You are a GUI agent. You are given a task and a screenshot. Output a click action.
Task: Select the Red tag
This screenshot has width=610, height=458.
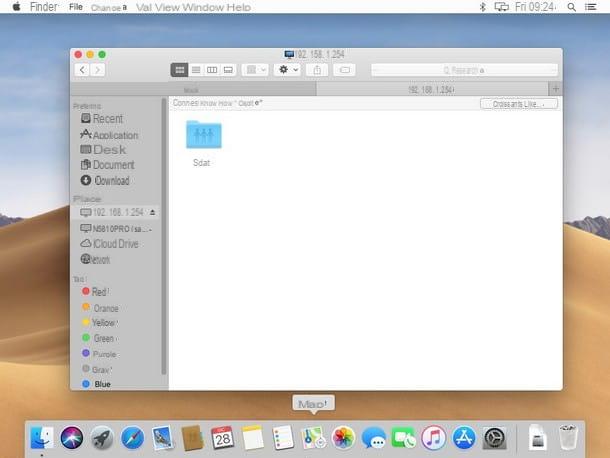tap(95, 291)
